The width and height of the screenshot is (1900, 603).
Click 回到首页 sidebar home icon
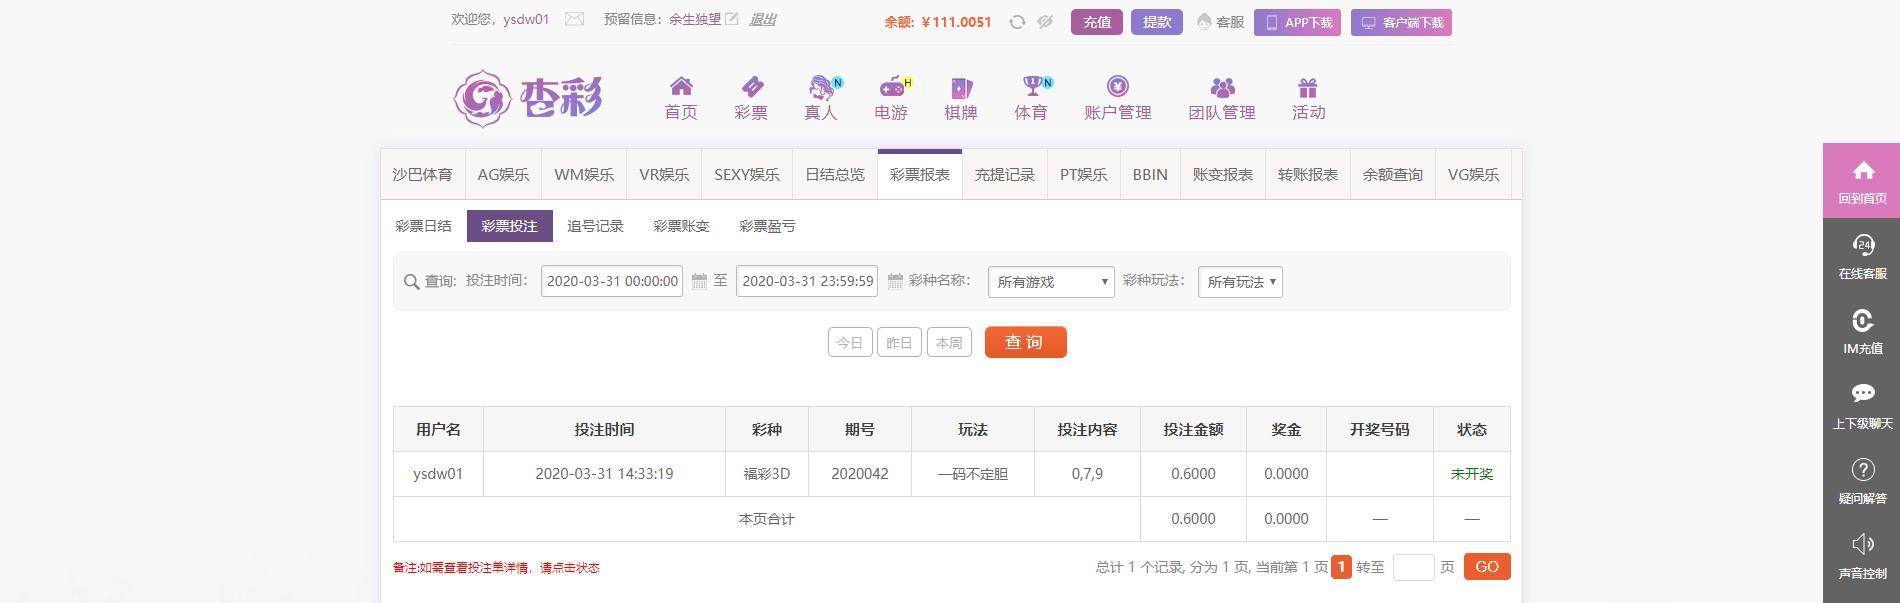click(x=1863, y=171)
